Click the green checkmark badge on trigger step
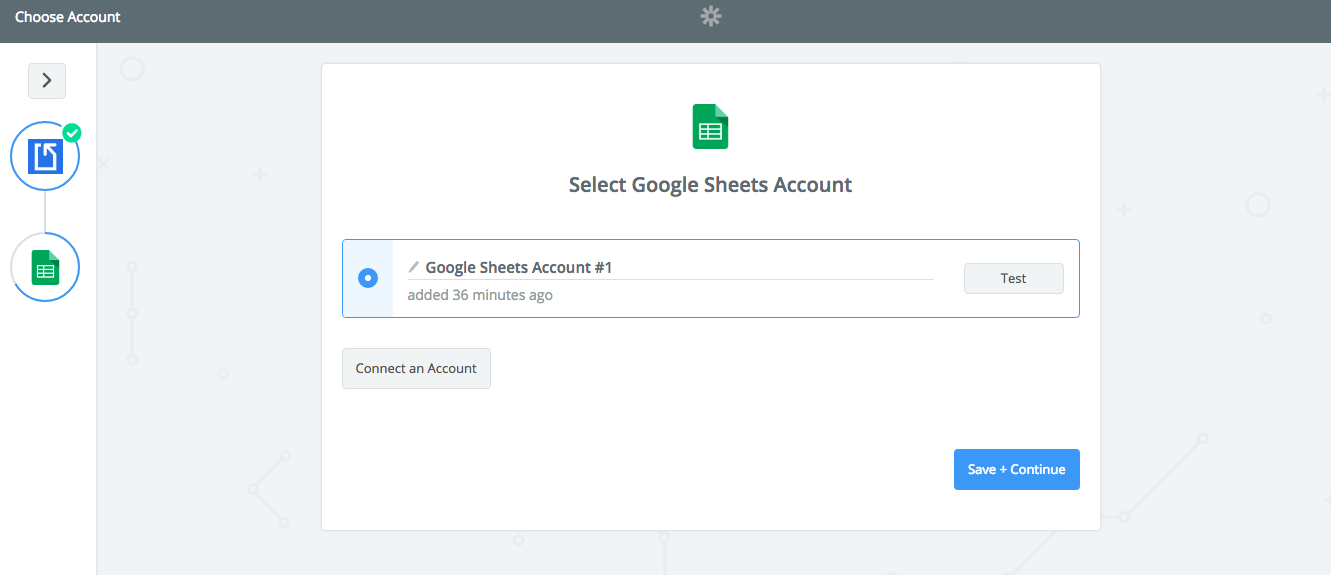 [71, 132]
